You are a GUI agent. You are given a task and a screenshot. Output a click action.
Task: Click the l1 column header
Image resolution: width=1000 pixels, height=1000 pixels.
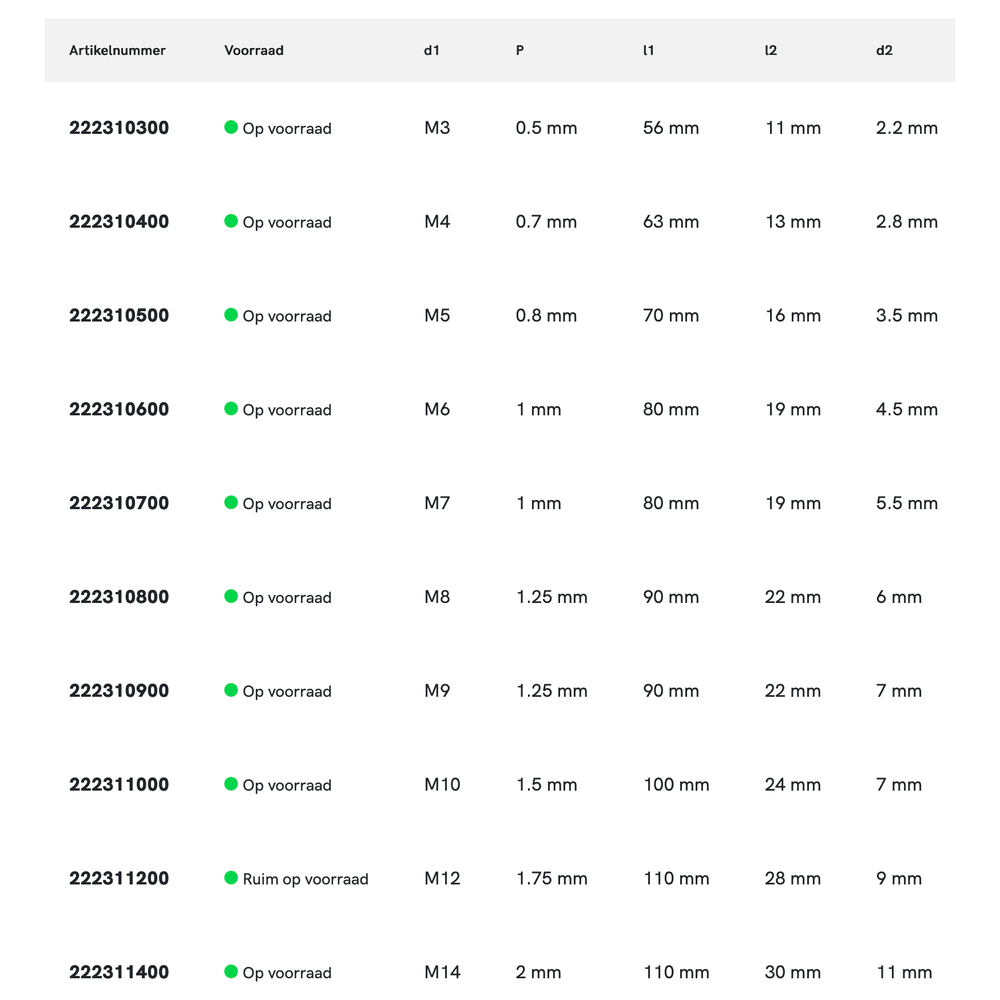[649, 50]
